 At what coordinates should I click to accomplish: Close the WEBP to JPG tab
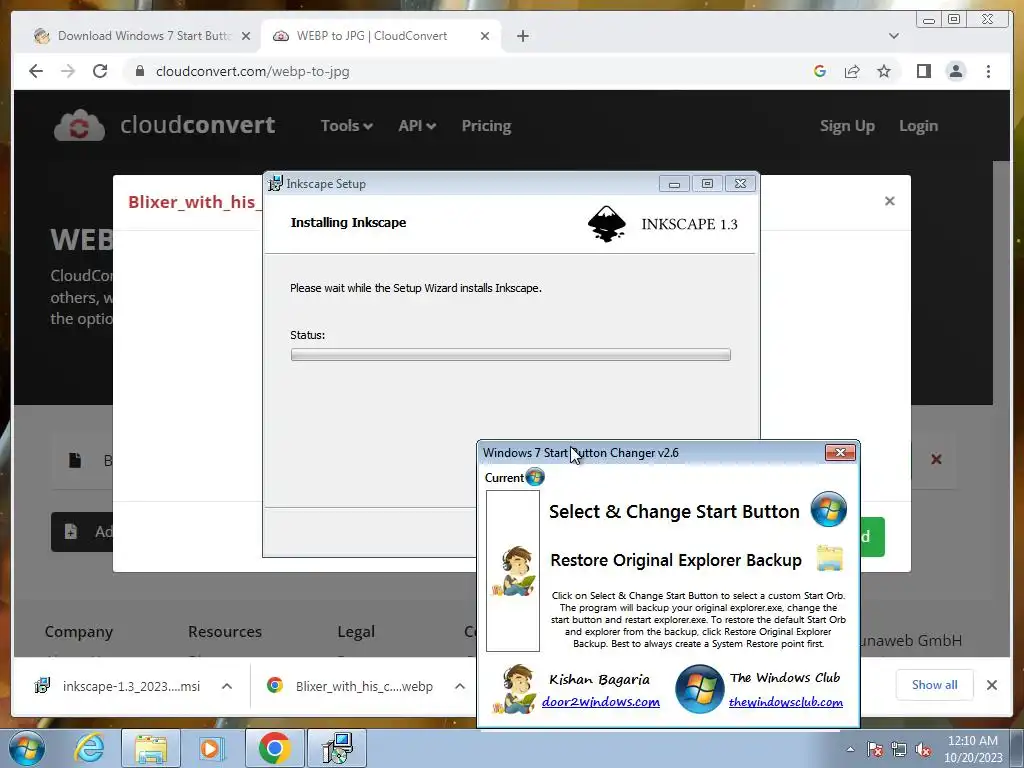[x=485, y=36]
